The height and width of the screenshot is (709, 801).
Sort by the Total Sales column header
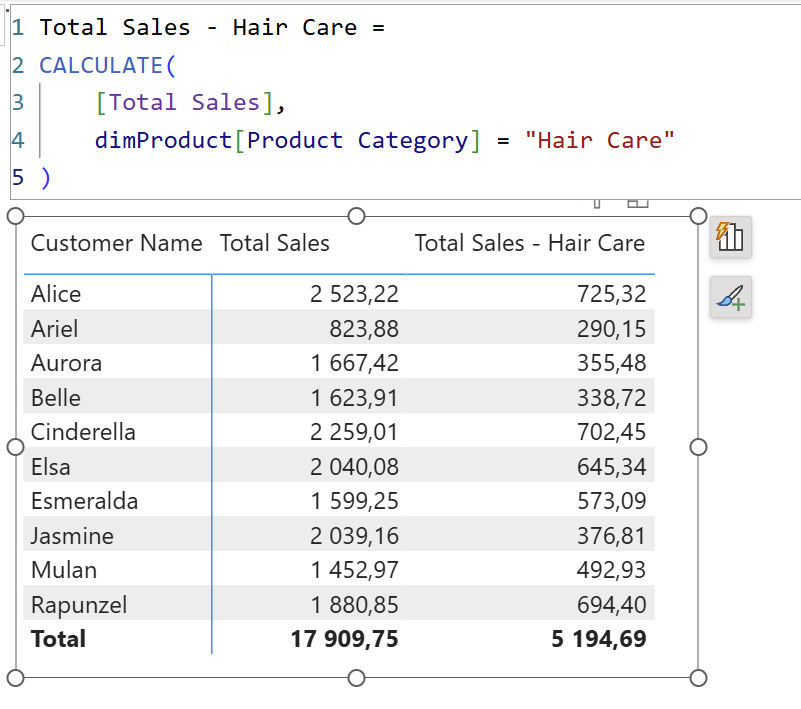coord(274,243)
